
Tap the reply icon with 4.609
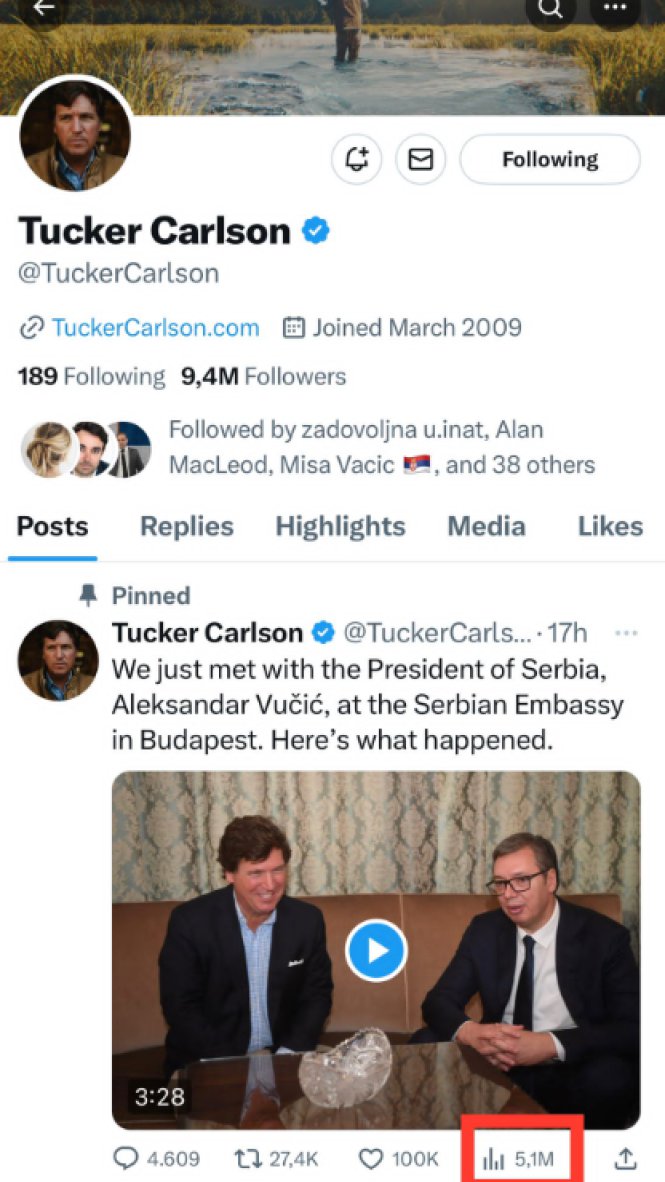[126, 1159]
